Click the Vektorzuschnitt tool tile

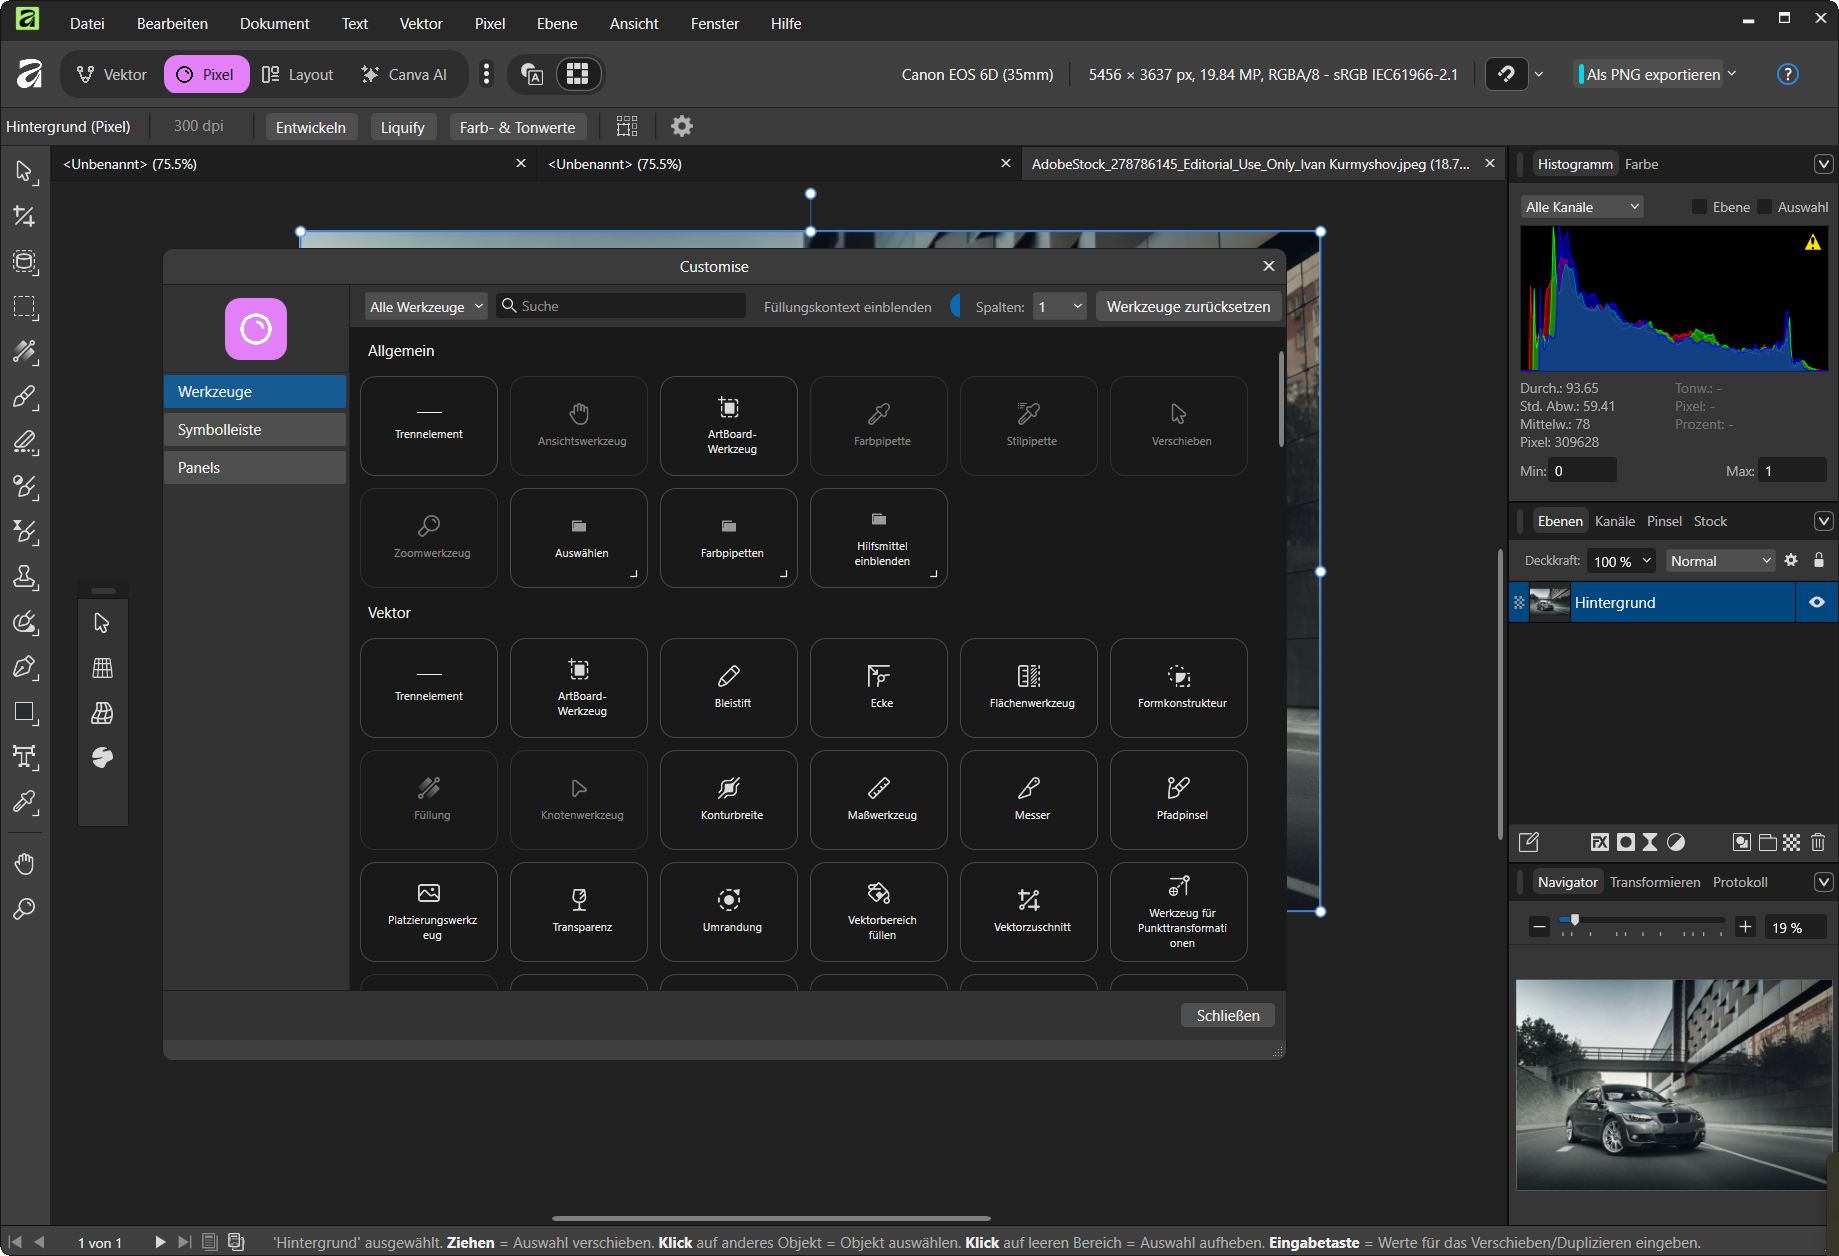(1029, 911)
